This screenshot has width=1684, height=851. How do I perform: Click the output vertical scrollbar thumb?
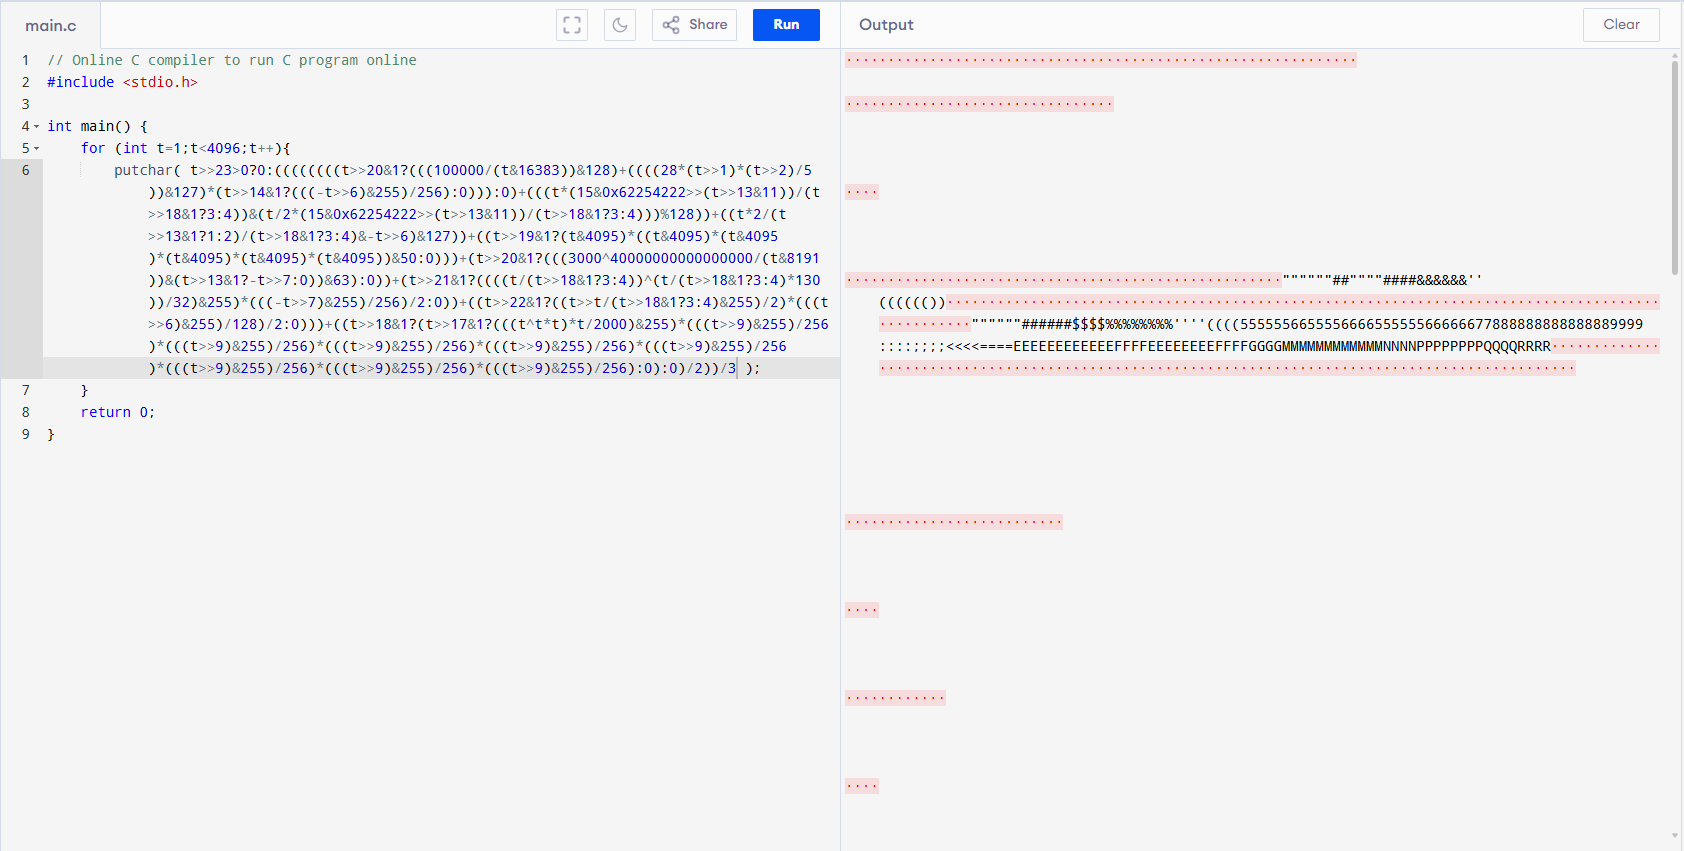pos(1674,165)
